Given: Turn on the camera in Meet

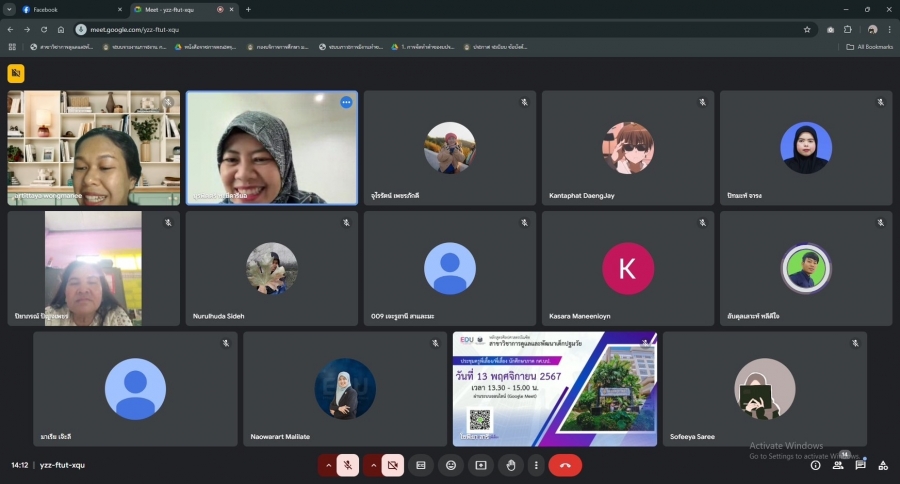Looking at the screenshot, I should pyautogui.click(x=393, y=465).
